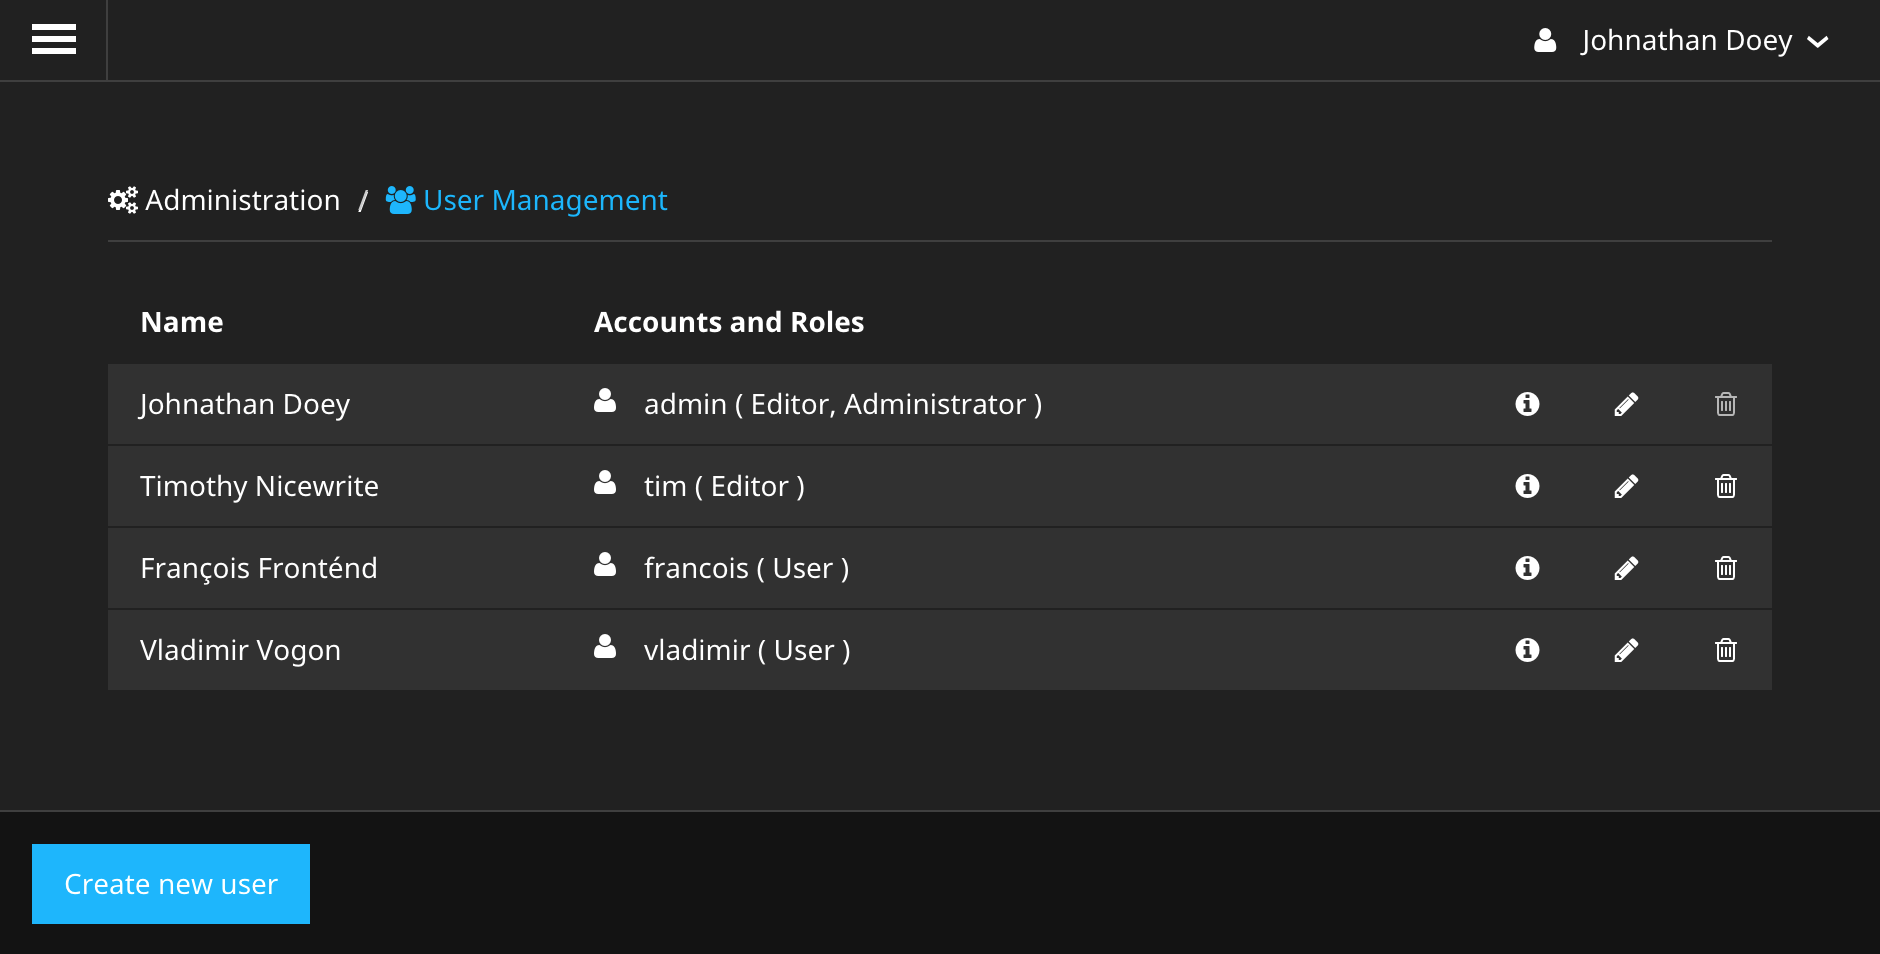Screen dimensions: 1880x954
Task: Click the user avatar icon in header
Action: [x=1545, y=40]
